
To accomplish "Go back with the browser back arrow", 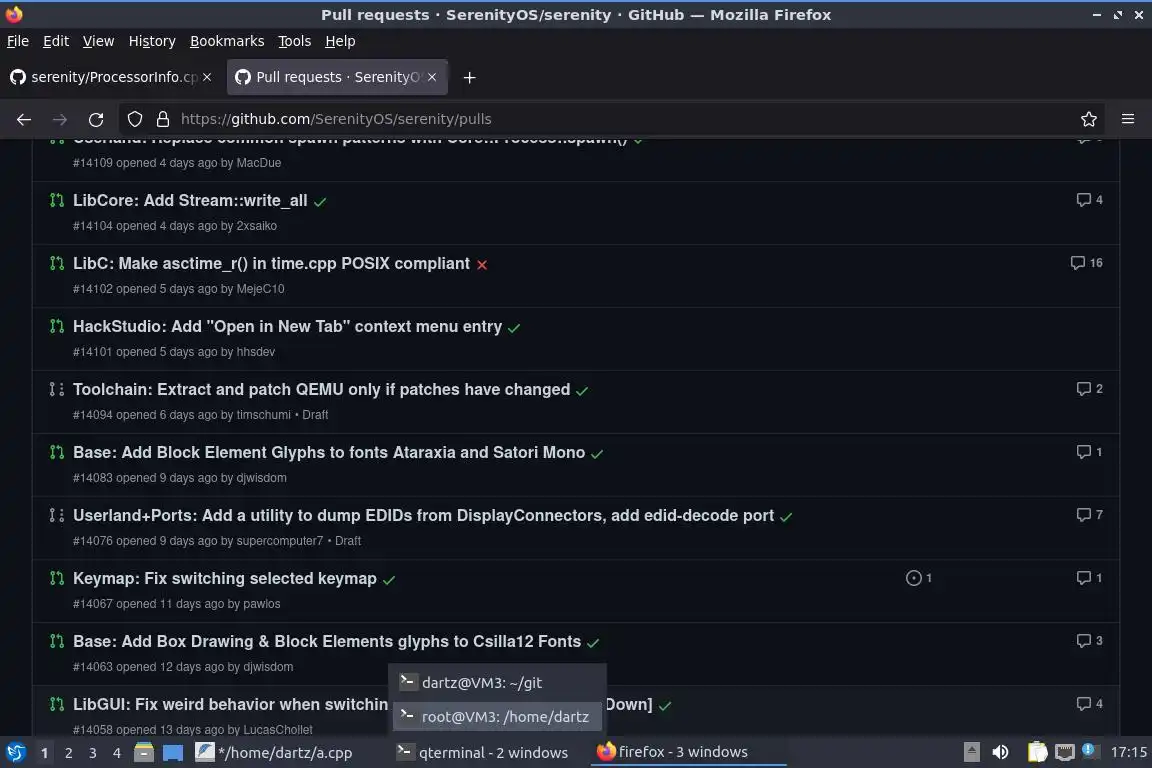I will (24, 119).
